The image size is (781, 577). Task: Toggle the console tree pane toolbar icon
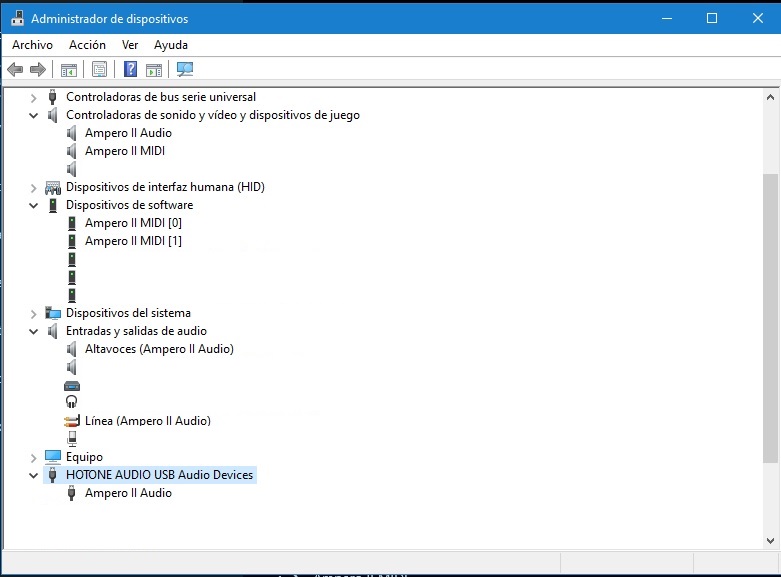coord(69,70)
